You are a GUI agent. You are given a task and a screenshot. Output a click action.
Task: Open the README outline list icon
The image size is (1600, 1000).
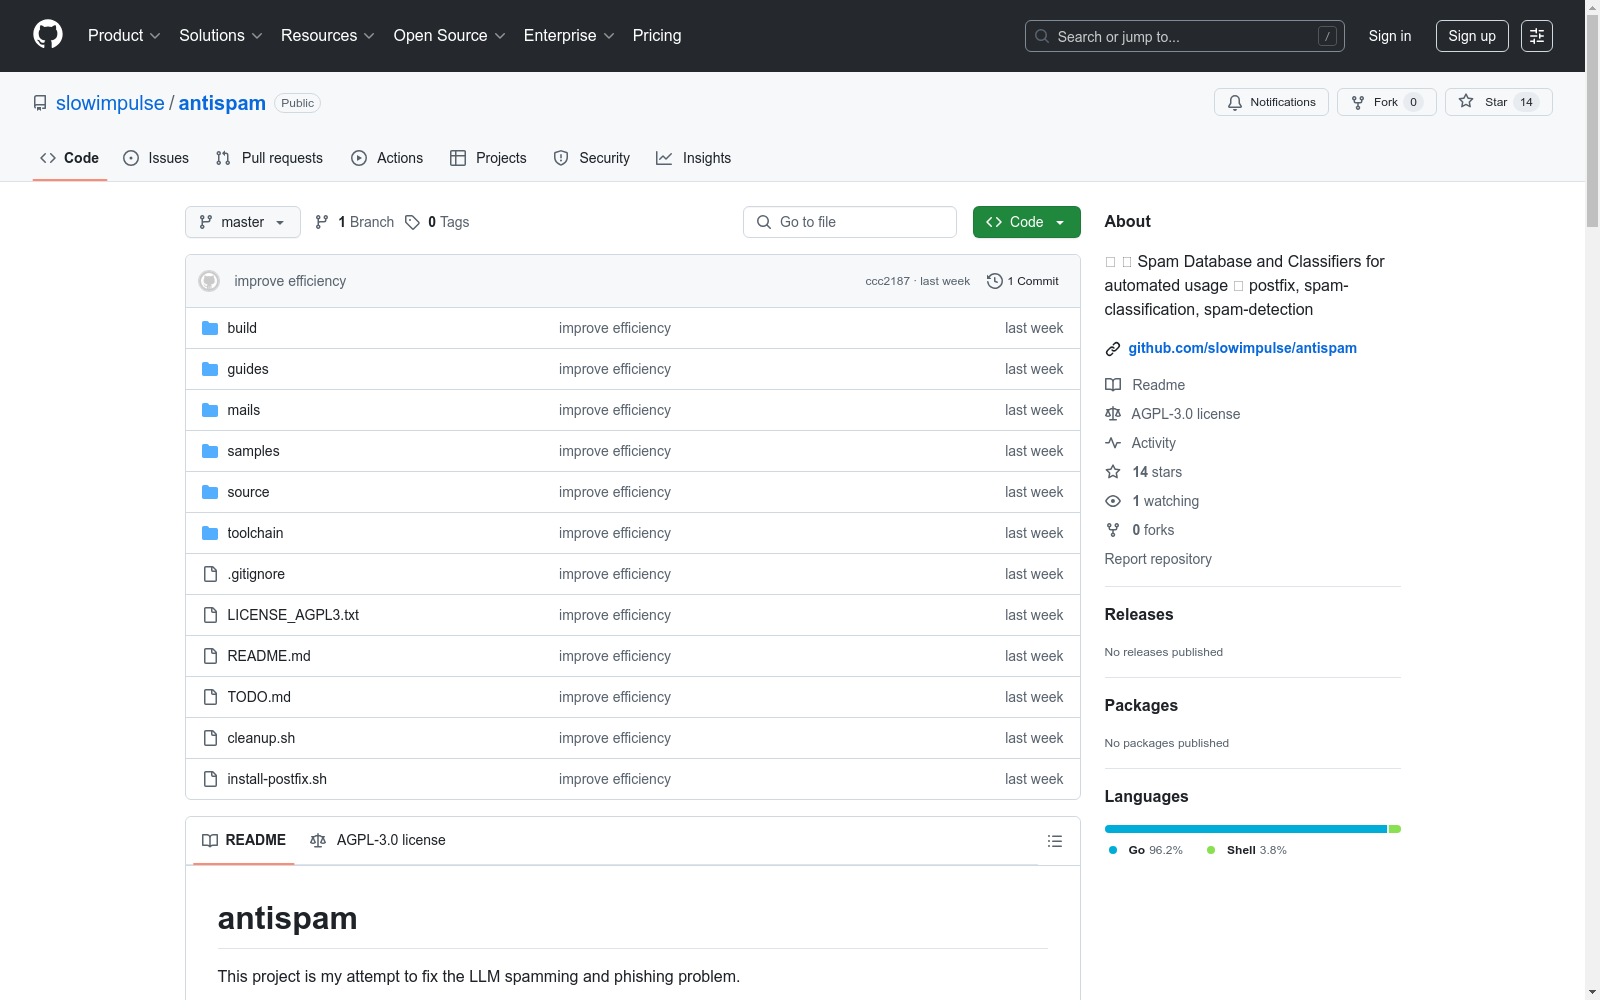1054,841
